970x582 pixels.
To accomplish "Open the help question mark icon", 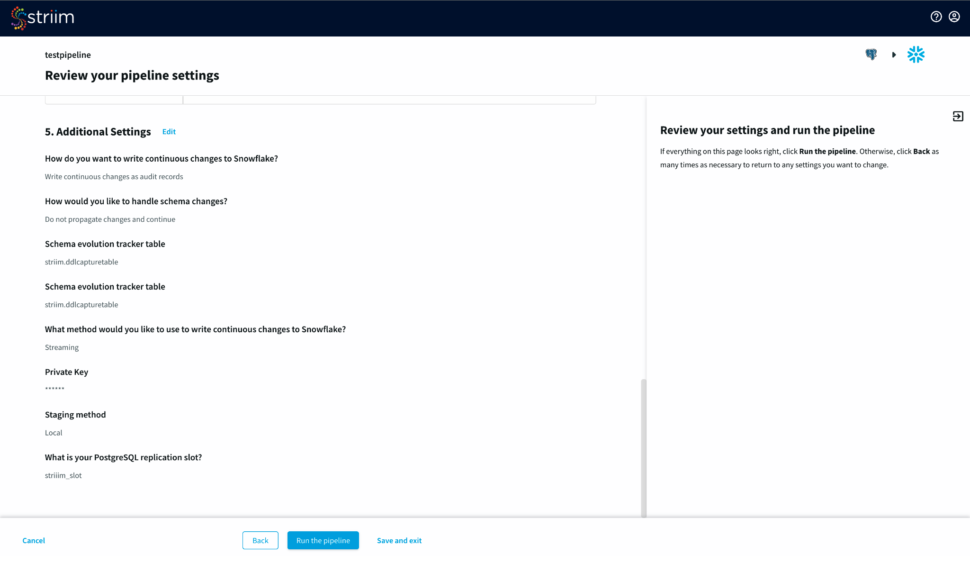I will pos(936,17).
